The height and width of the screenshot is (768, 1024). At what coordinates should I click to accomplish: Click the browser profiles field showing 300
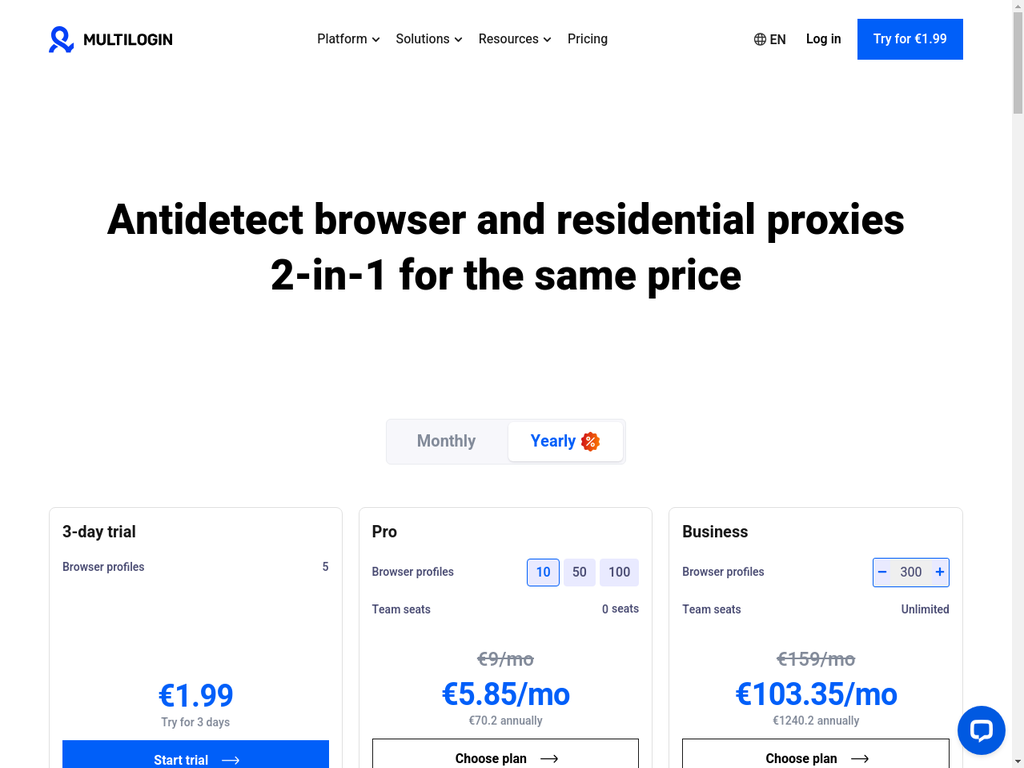click(x=911, y=572)
